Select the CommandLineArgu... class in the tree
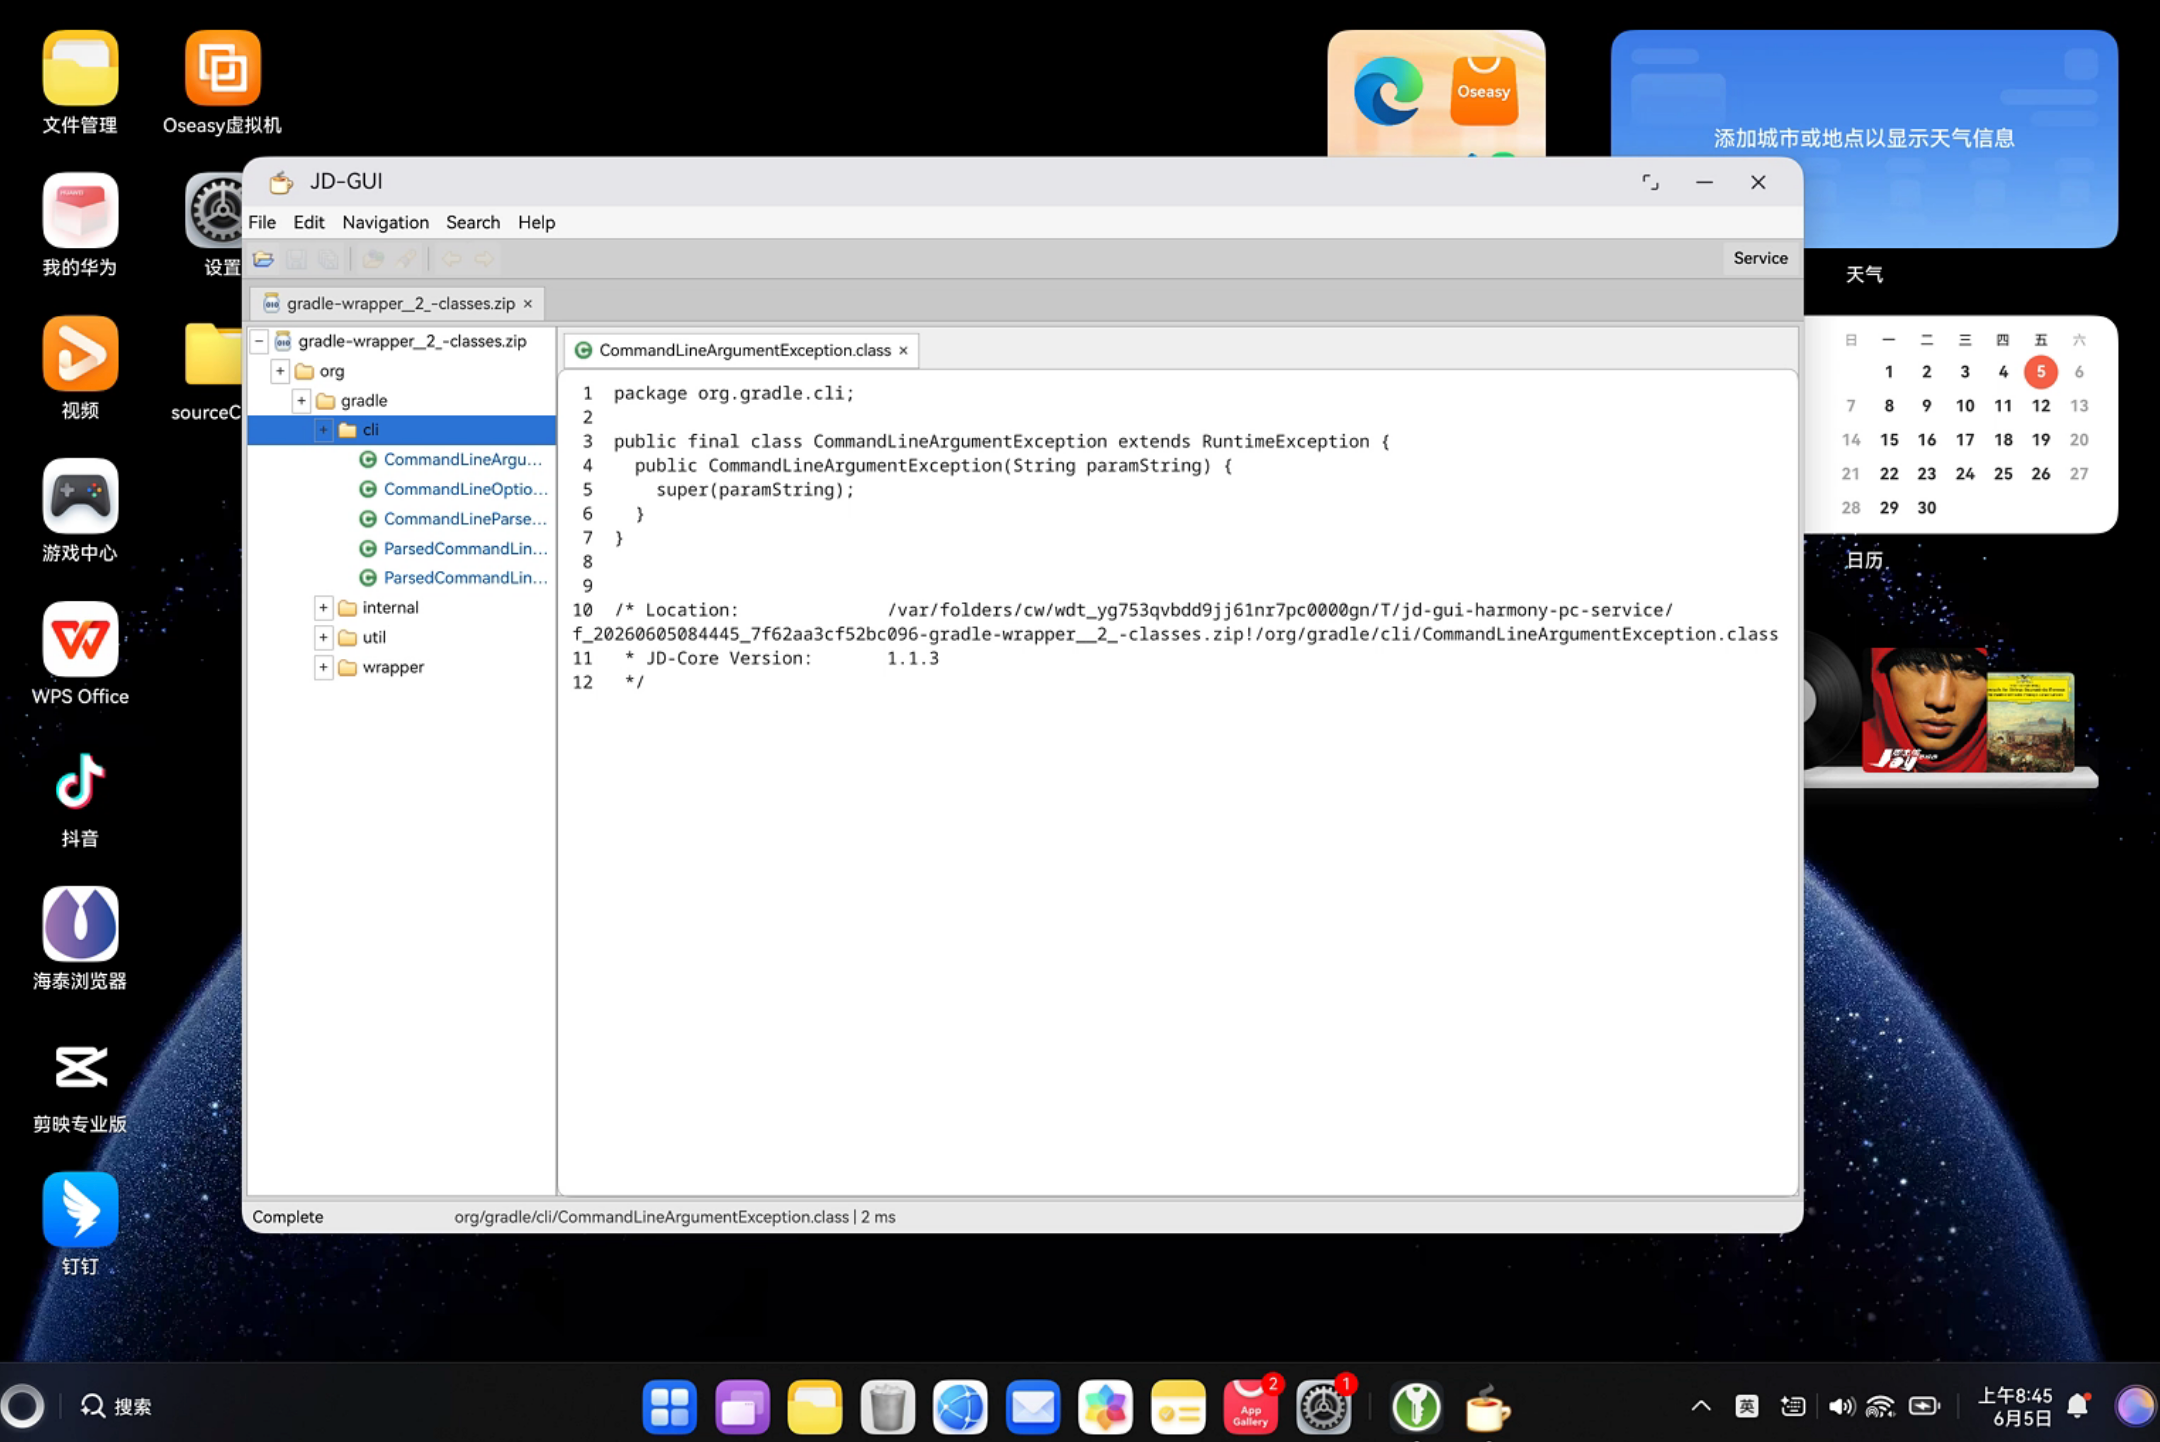This screenshot has height=1442, width=2160. click(x=463, y=460)
